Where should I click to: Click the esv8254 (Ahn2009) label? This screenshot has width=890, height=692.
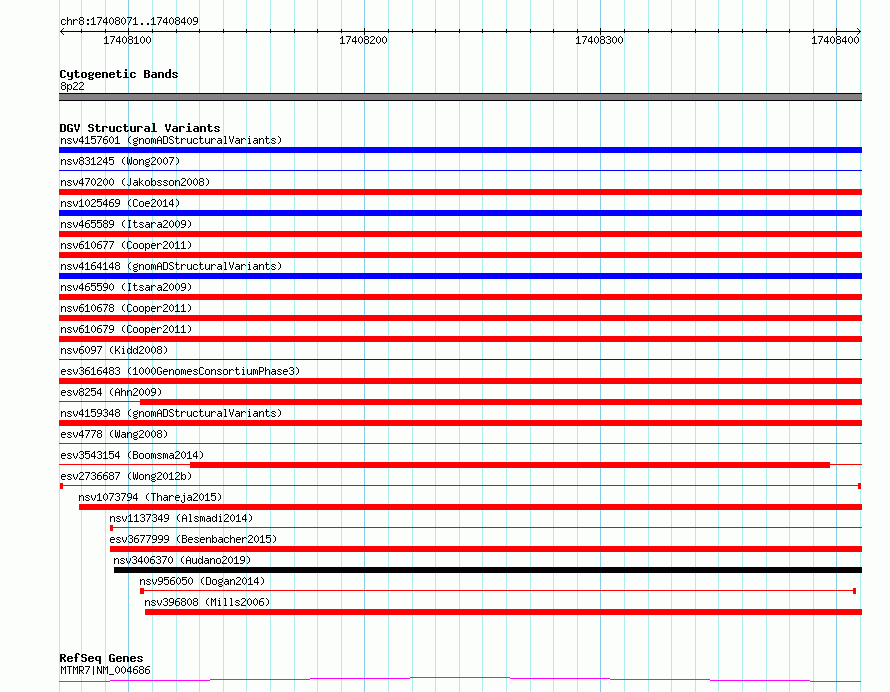coord(111,392)
